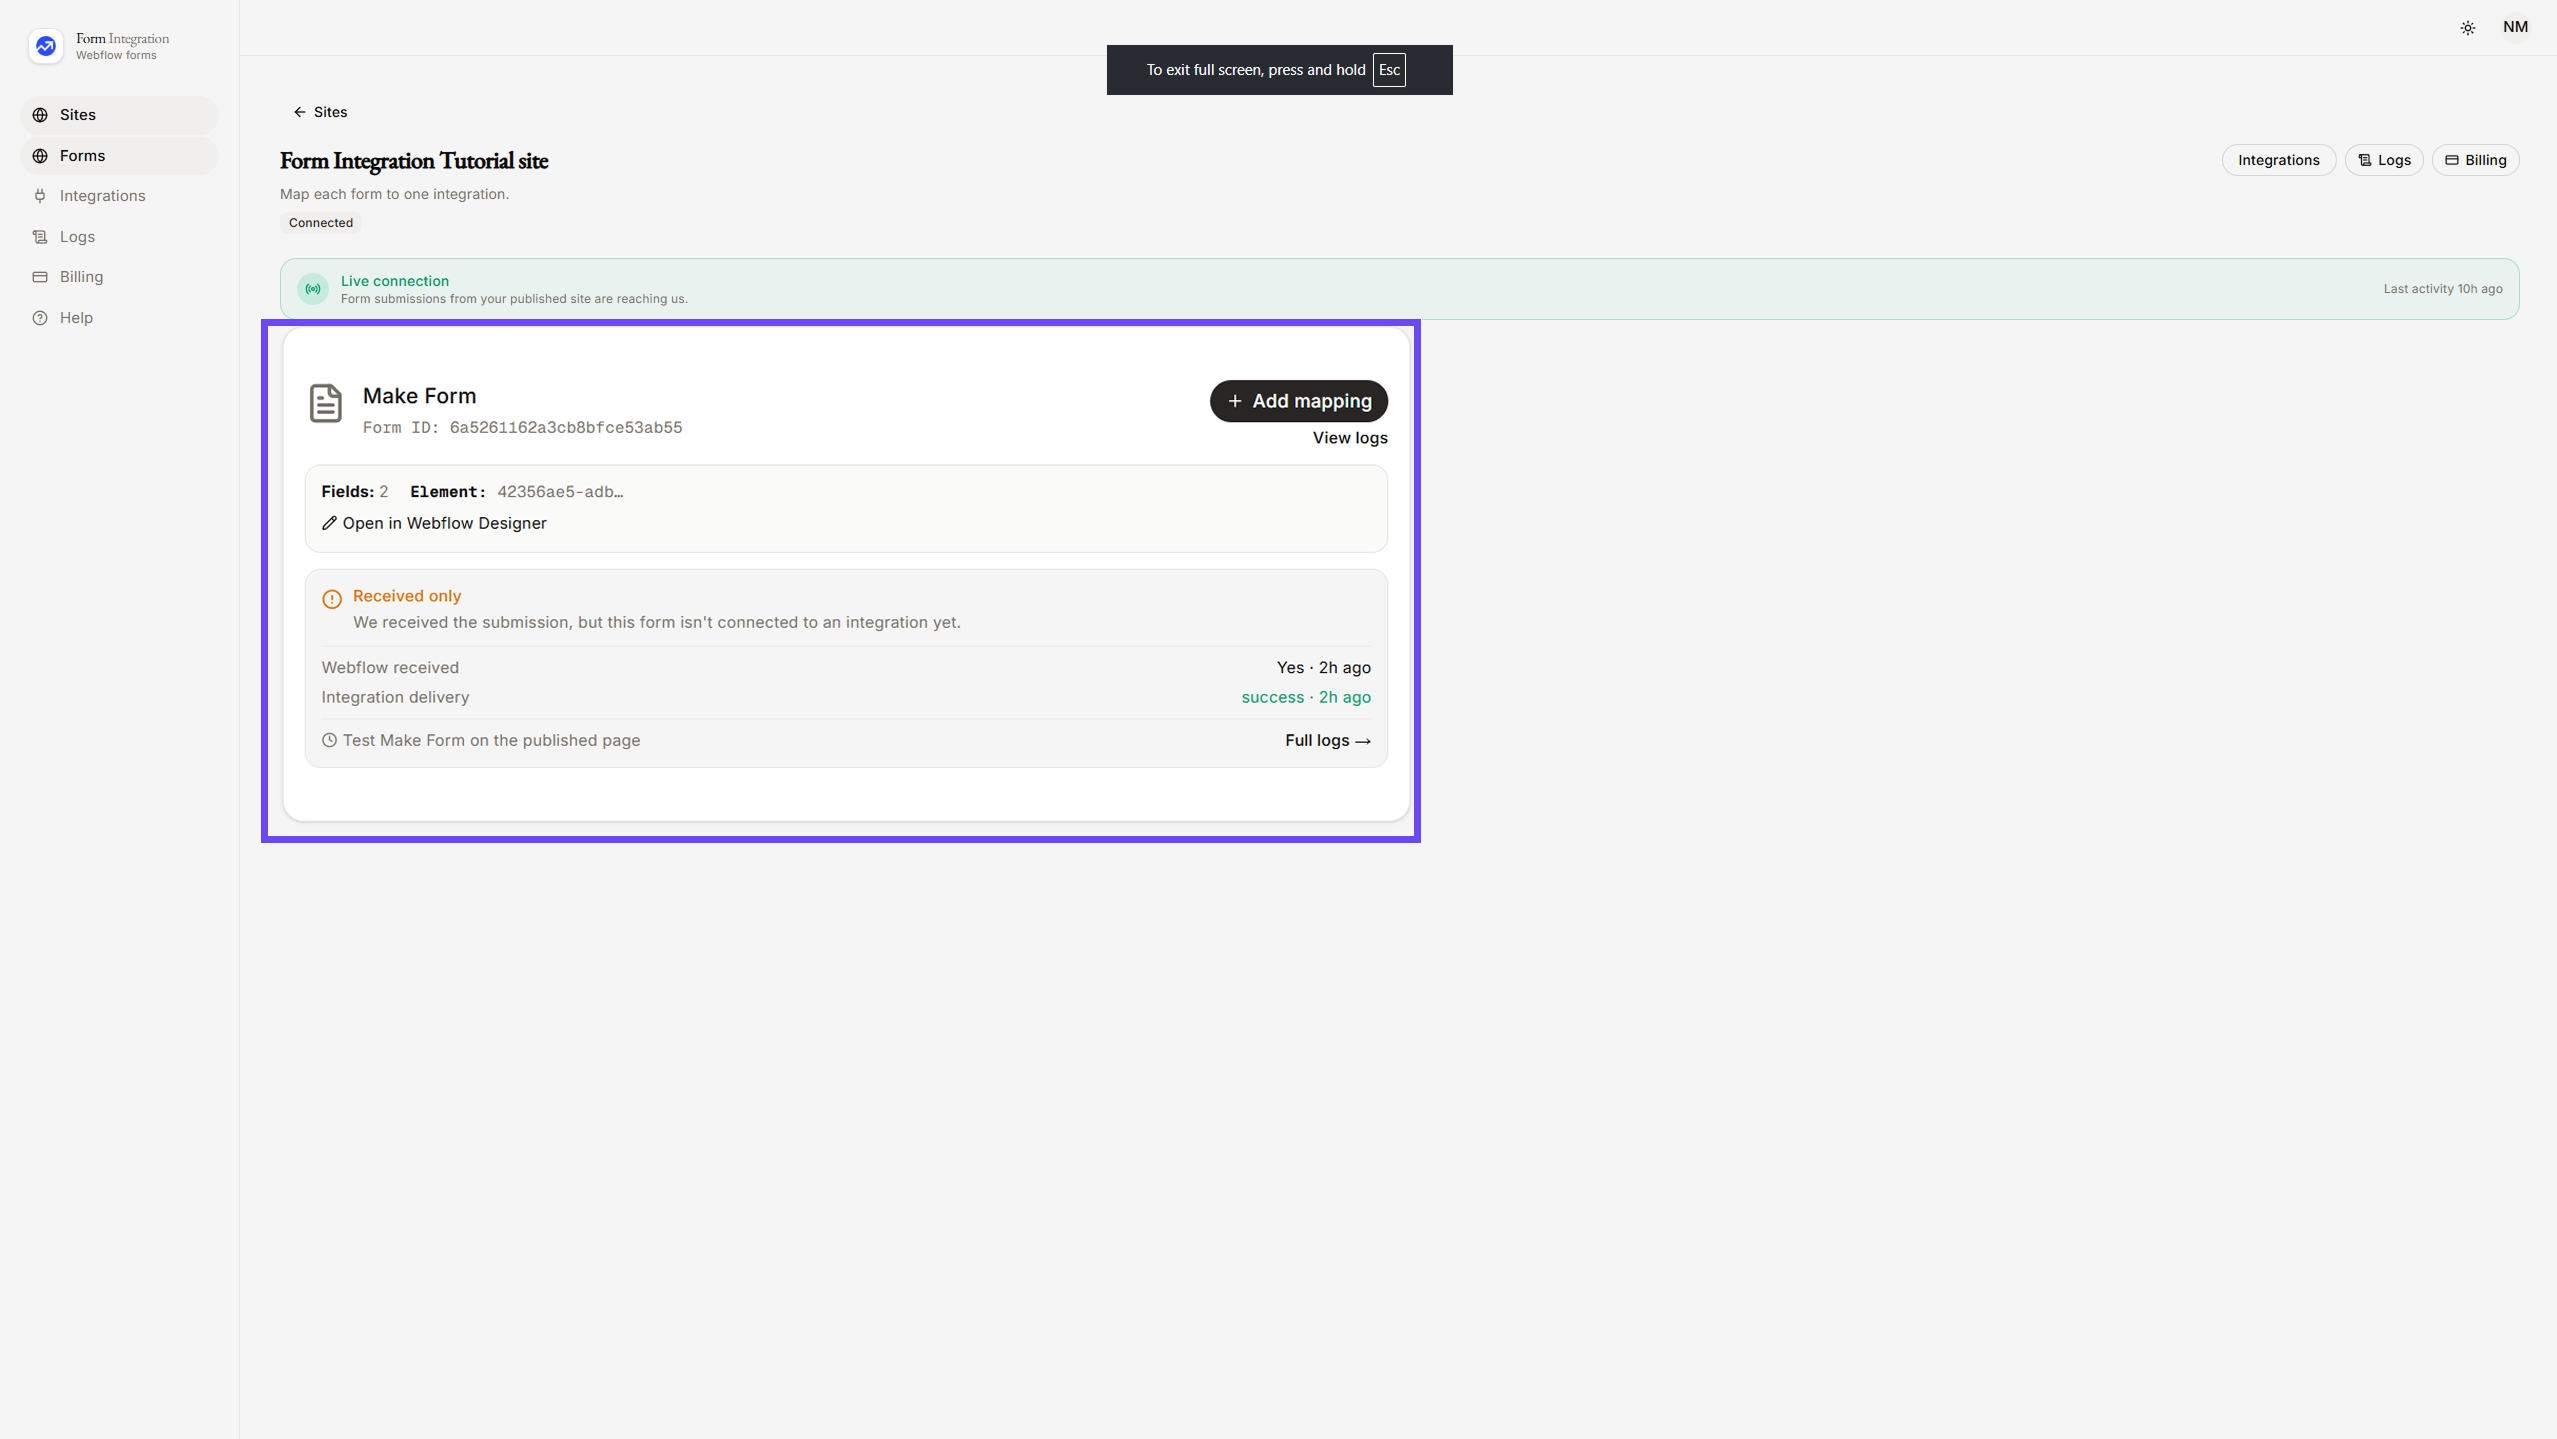Viewport: 2557px width, 1439px height.
Task: Click the back arrow next to Sites
Action: point(299,112)
